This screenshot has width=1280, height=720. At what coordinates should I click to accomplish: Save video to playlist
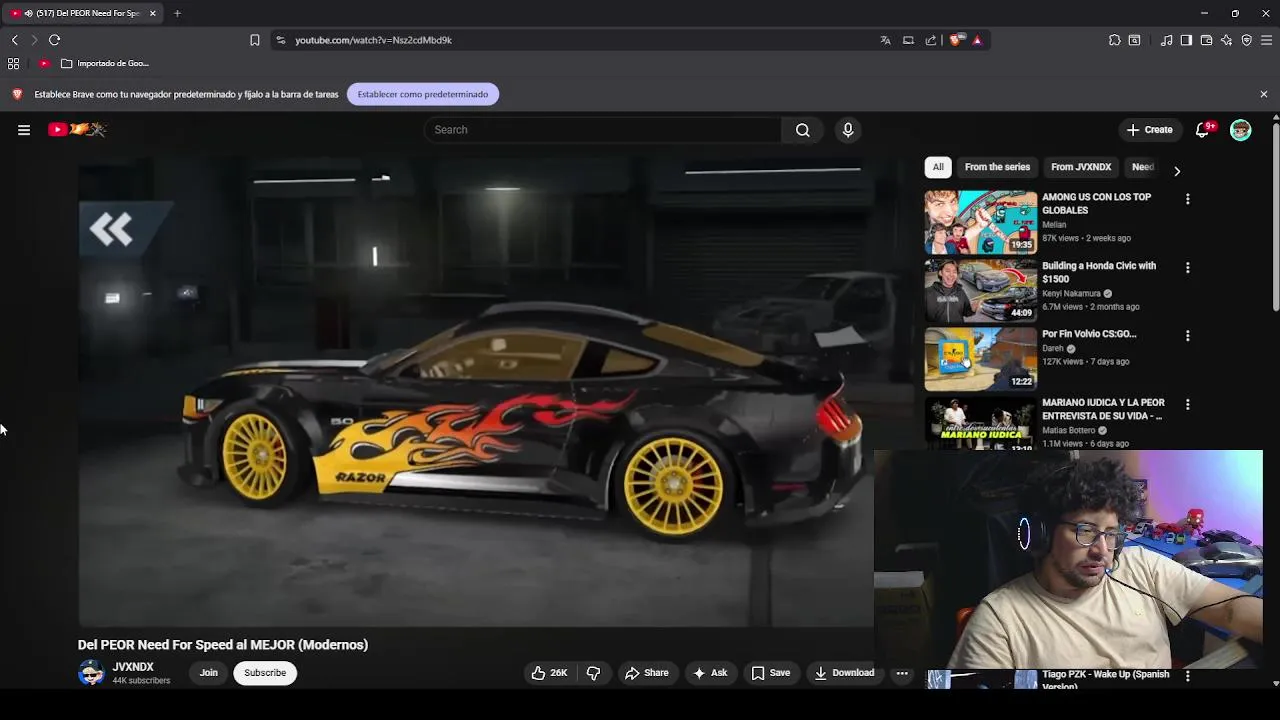coord(771,673)
